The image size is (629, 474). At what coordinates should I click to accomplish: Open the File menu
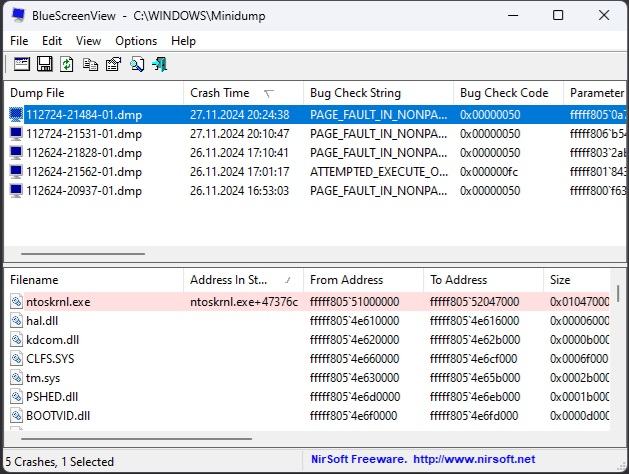point(19,41)
